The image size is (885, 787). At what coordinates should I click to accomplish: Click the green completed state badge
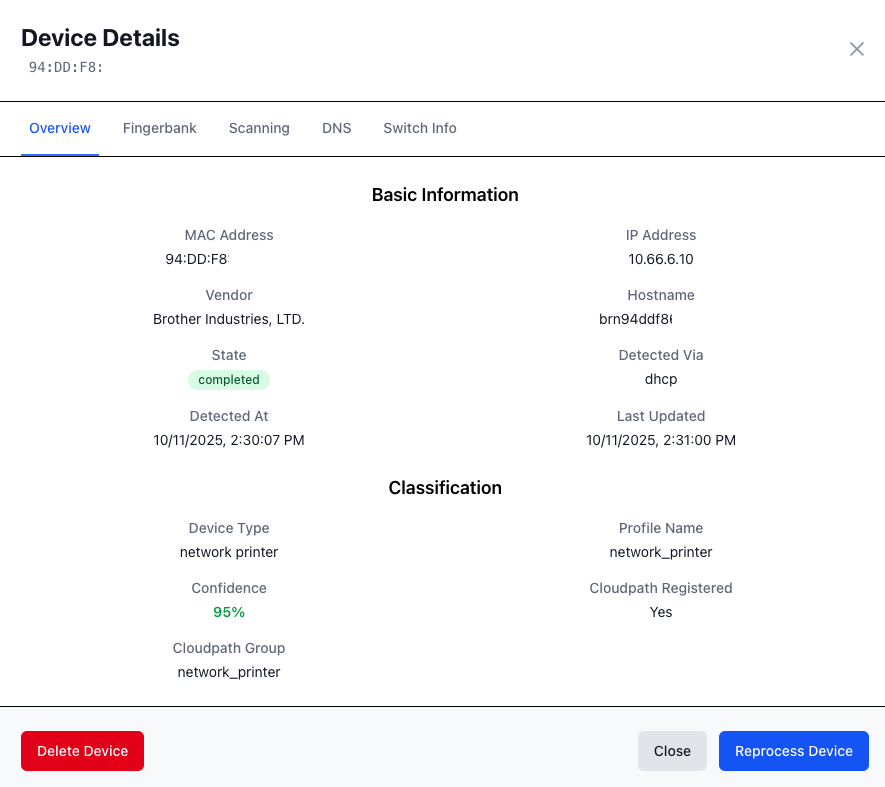click(229, 380)
